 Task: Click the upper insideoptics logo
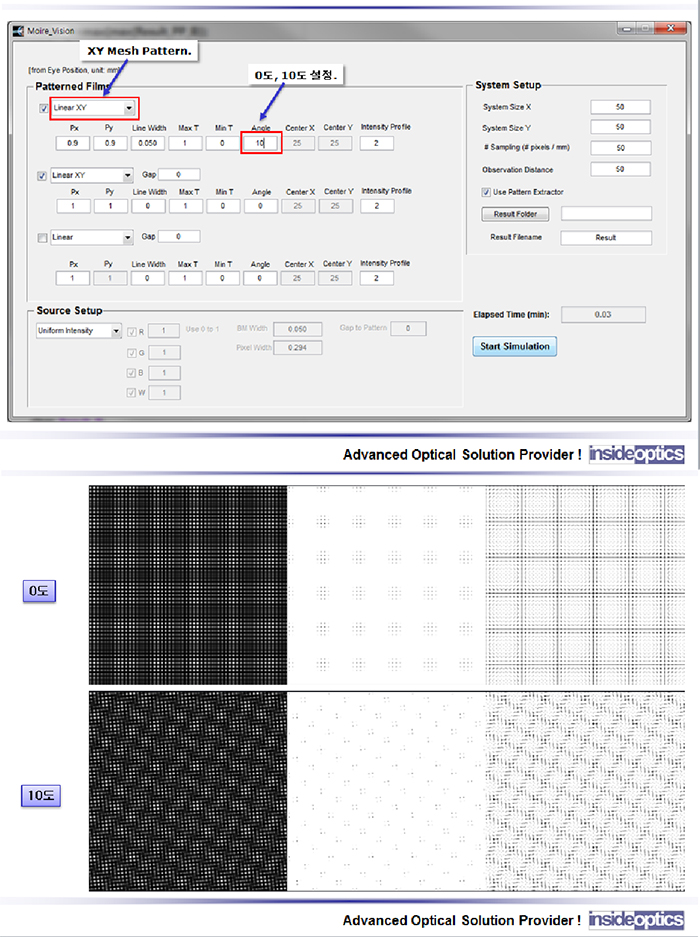(x=636, y=454)
